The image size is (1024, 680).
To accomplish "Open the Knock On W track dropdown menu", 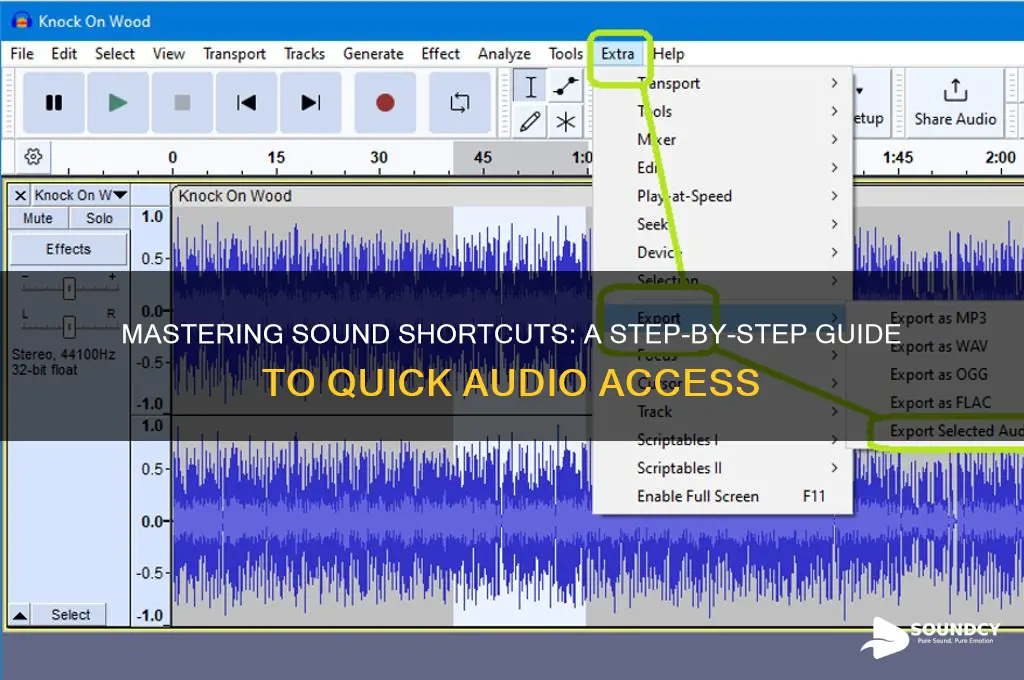I will [80, 195].
